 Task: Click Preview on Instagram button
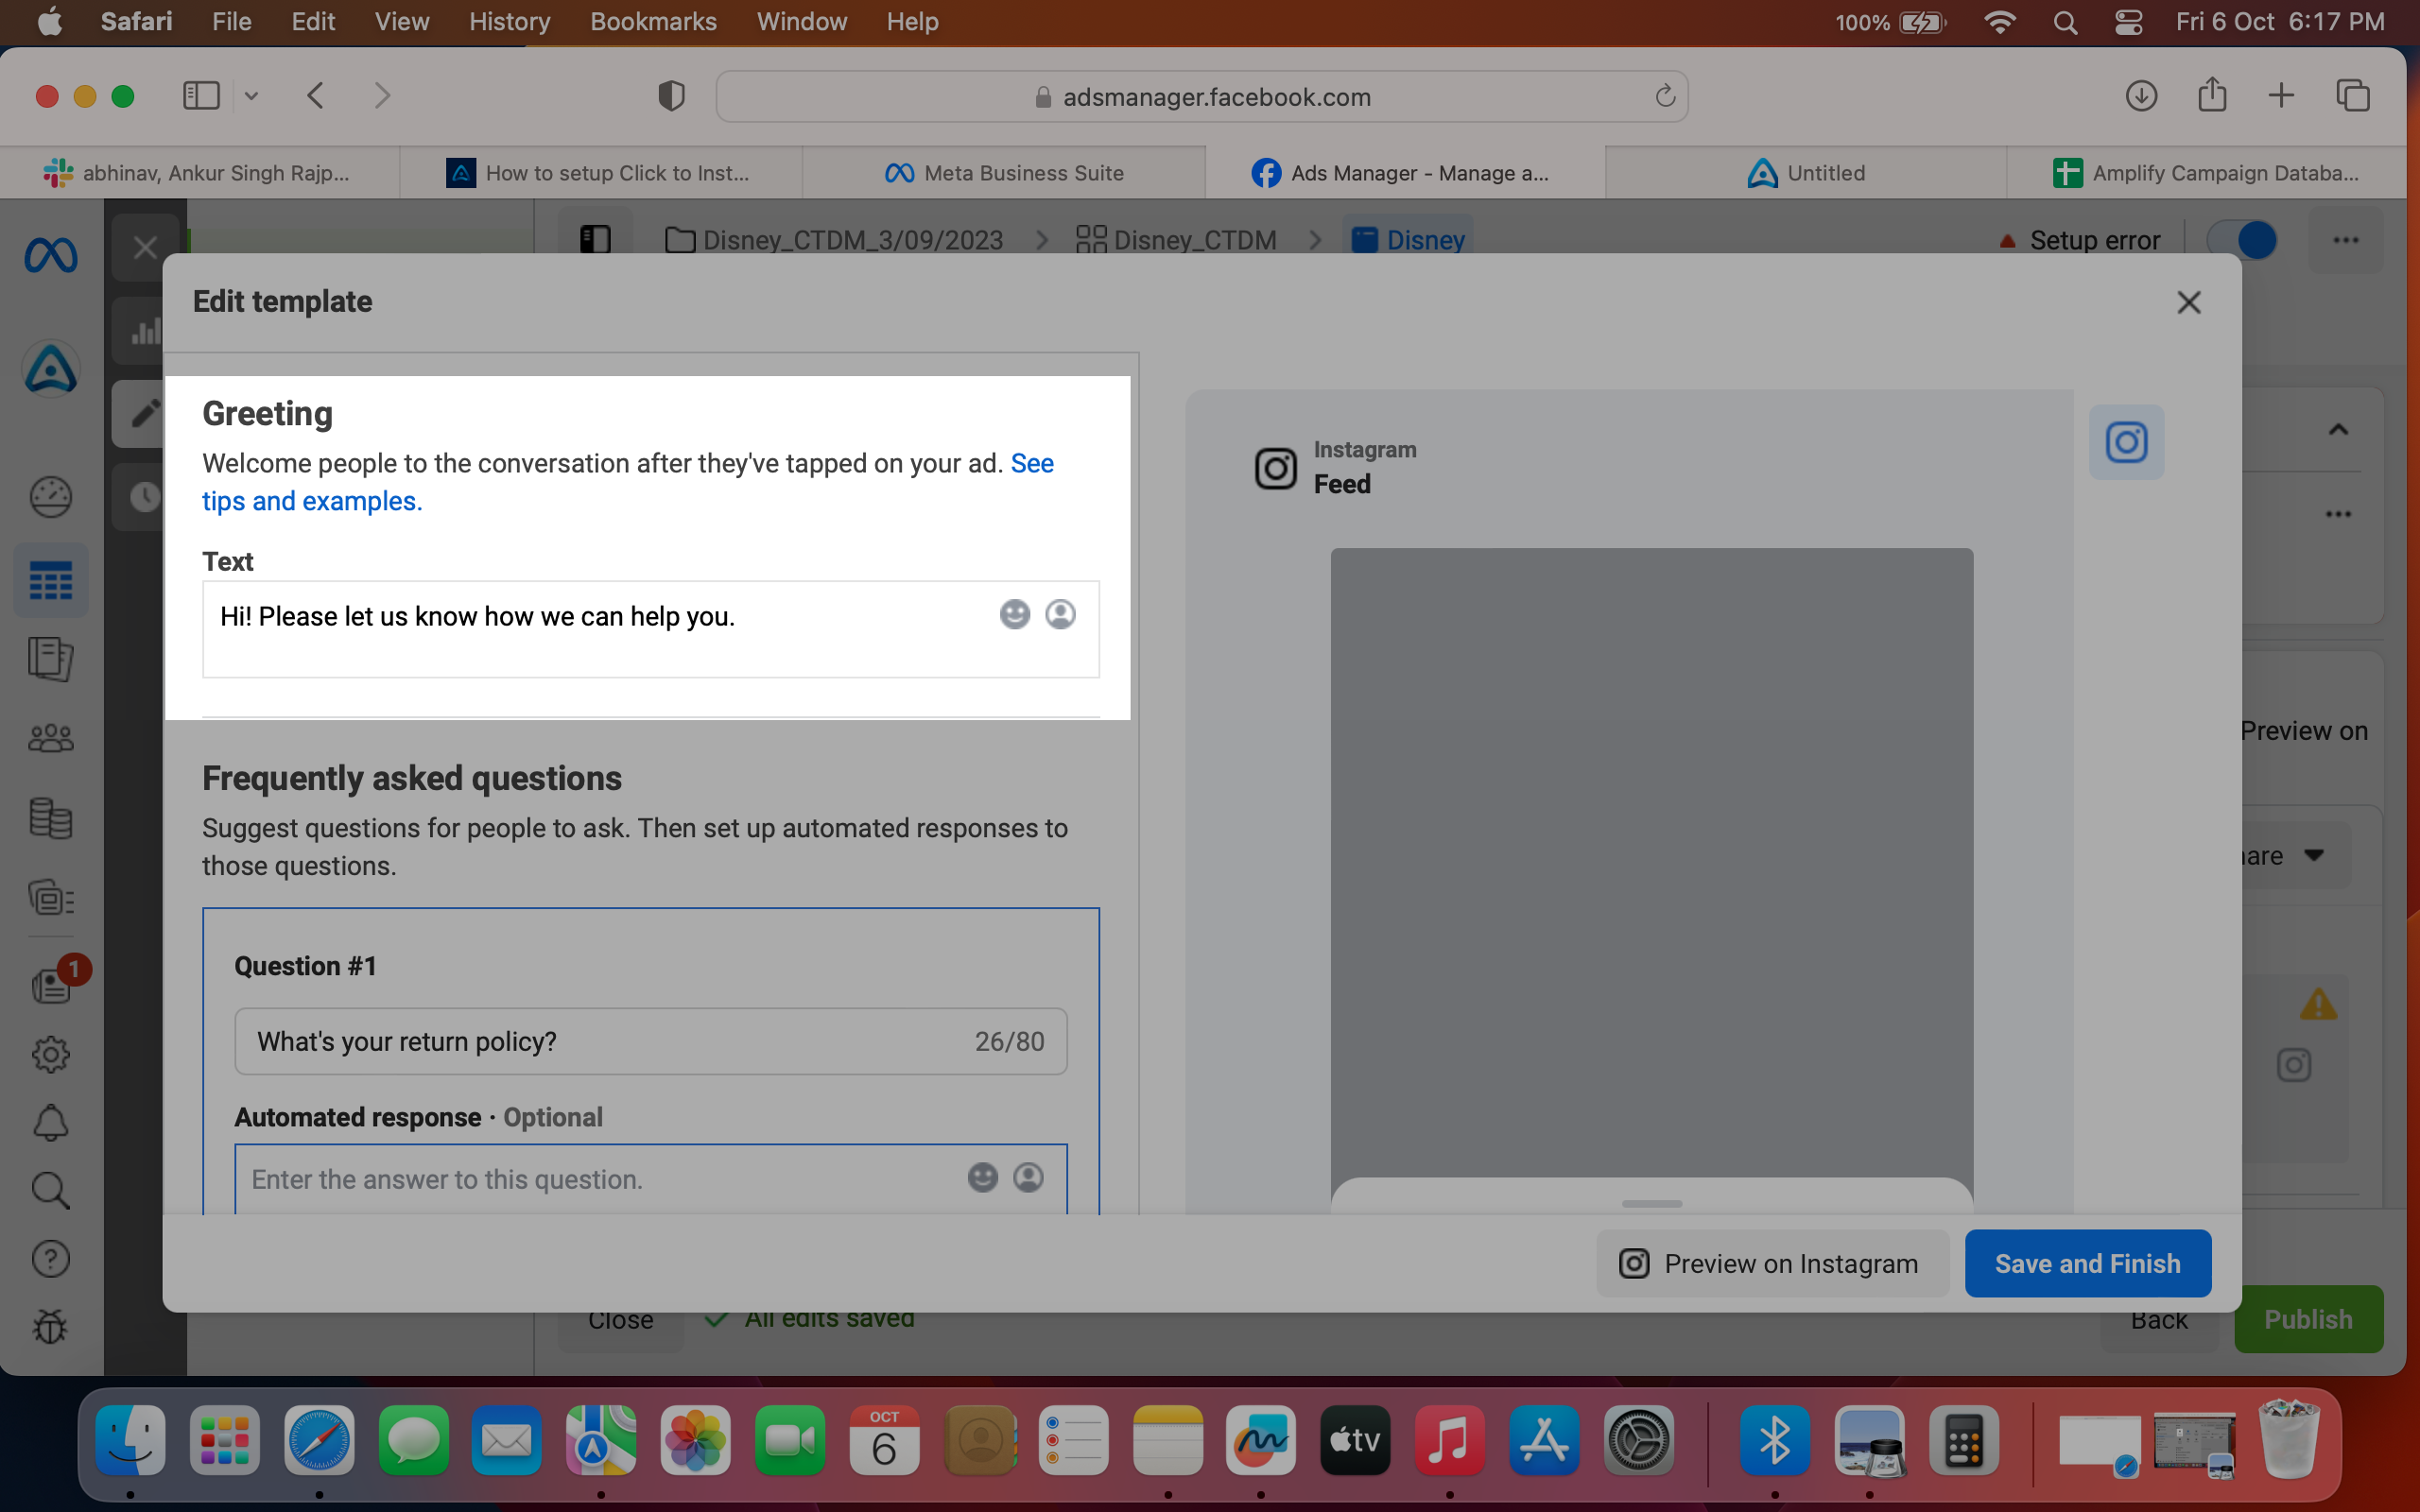1771,1263
